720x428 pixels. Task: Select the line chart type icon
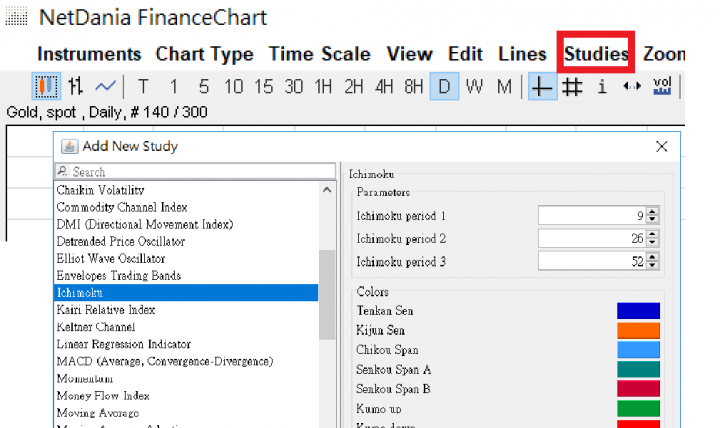[105, 86]
